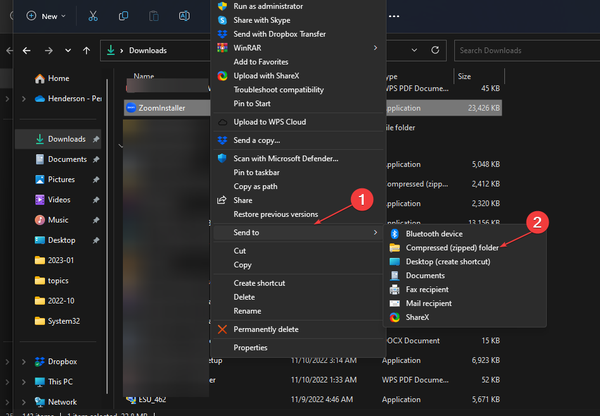
Task: Click the back navigation arrow
Action: coord(26,51)
